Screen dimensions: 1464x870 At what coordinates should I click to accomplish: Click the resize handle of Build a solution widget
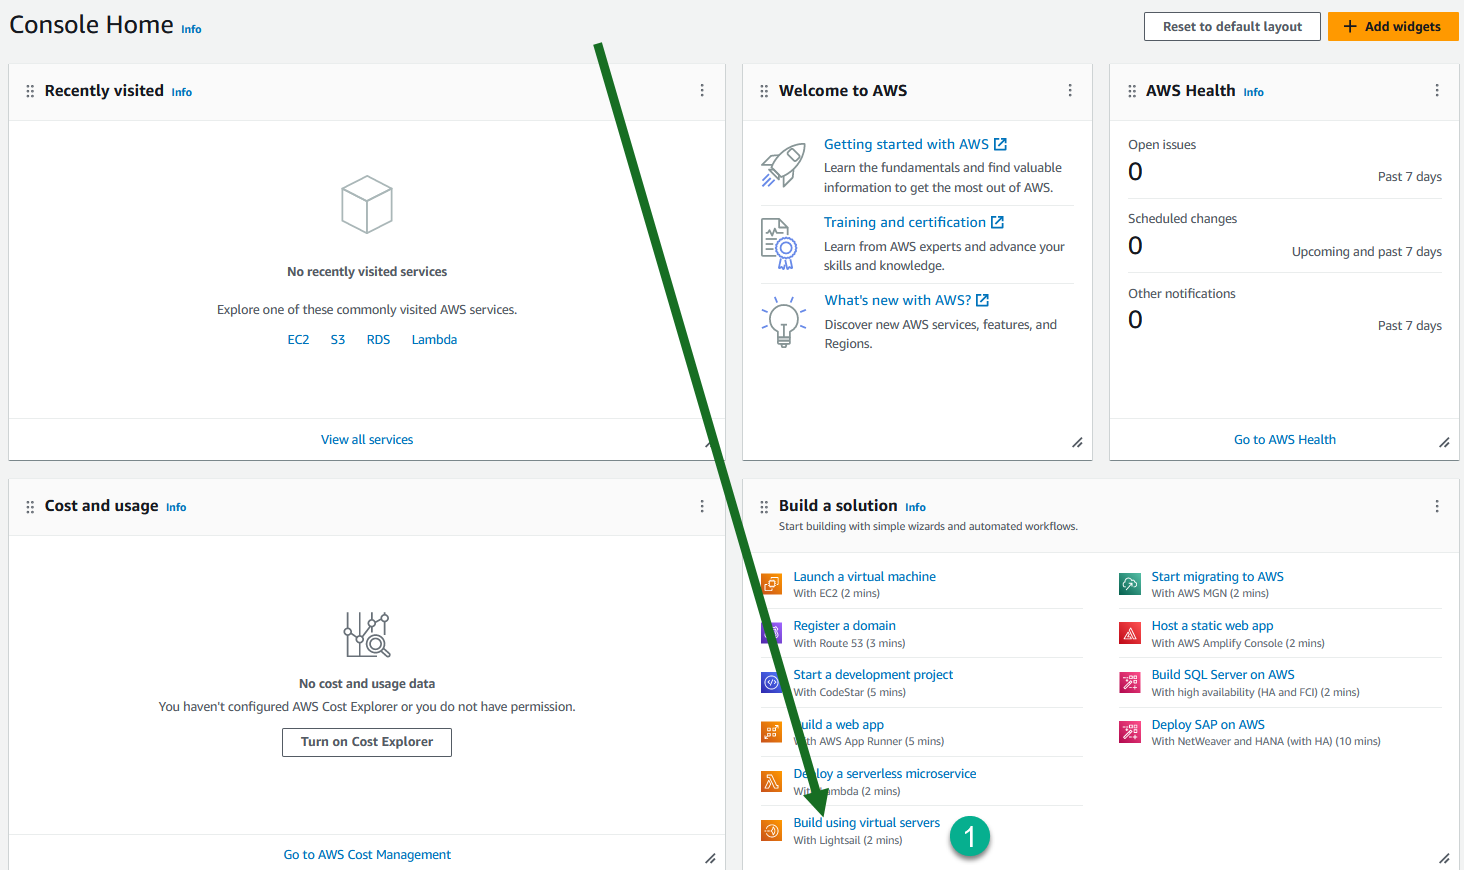click(x=1444, y=858)
